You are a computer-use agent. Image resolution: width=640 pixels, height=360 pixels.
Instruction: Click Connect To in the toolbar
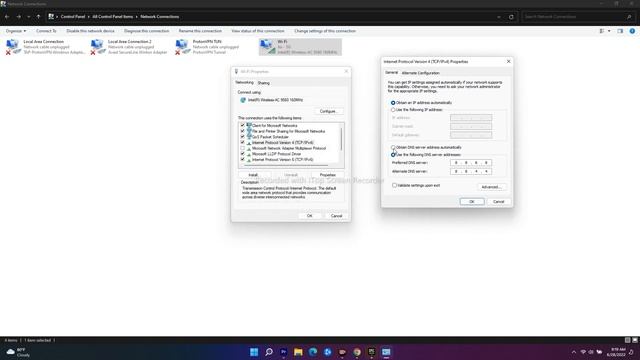tap(46, 31)
